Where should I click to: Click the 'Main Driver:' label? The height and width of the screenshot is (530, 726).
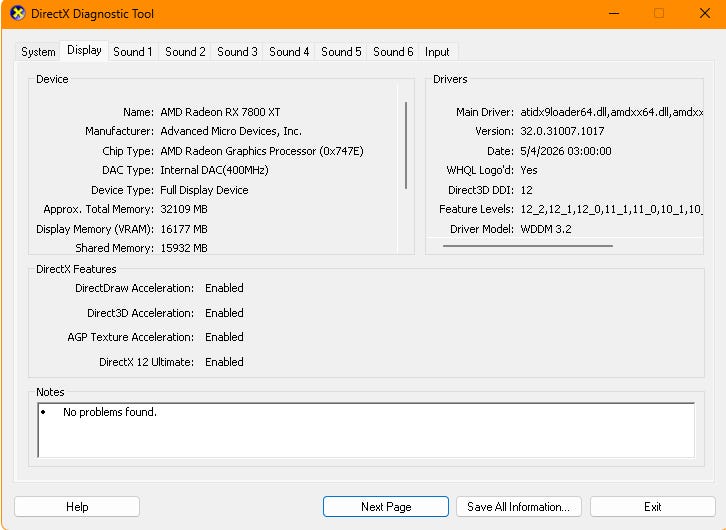(485, 112)
